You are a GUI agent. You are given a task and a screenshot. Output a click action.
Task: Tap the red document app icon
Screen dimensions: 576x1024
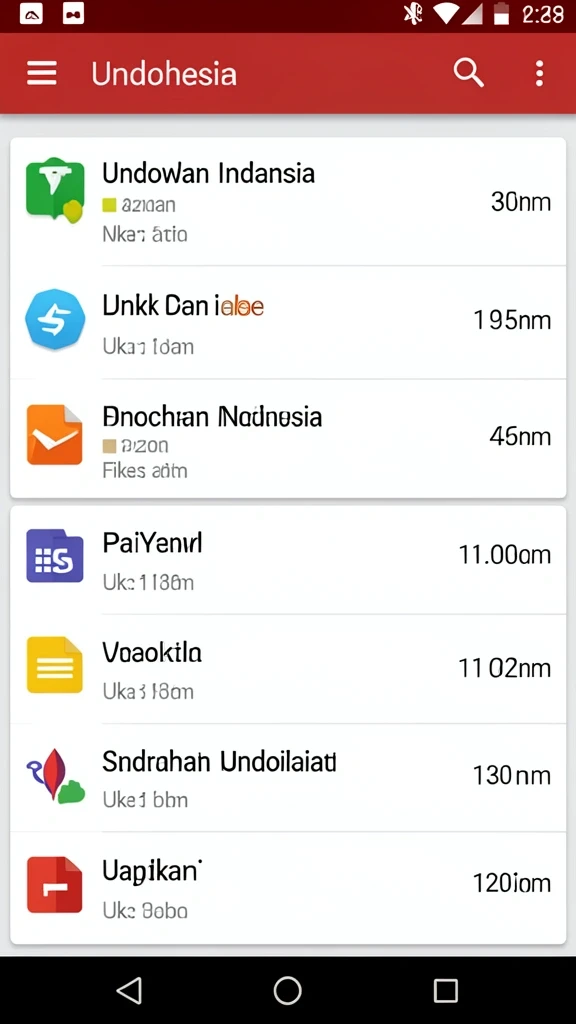55,884
